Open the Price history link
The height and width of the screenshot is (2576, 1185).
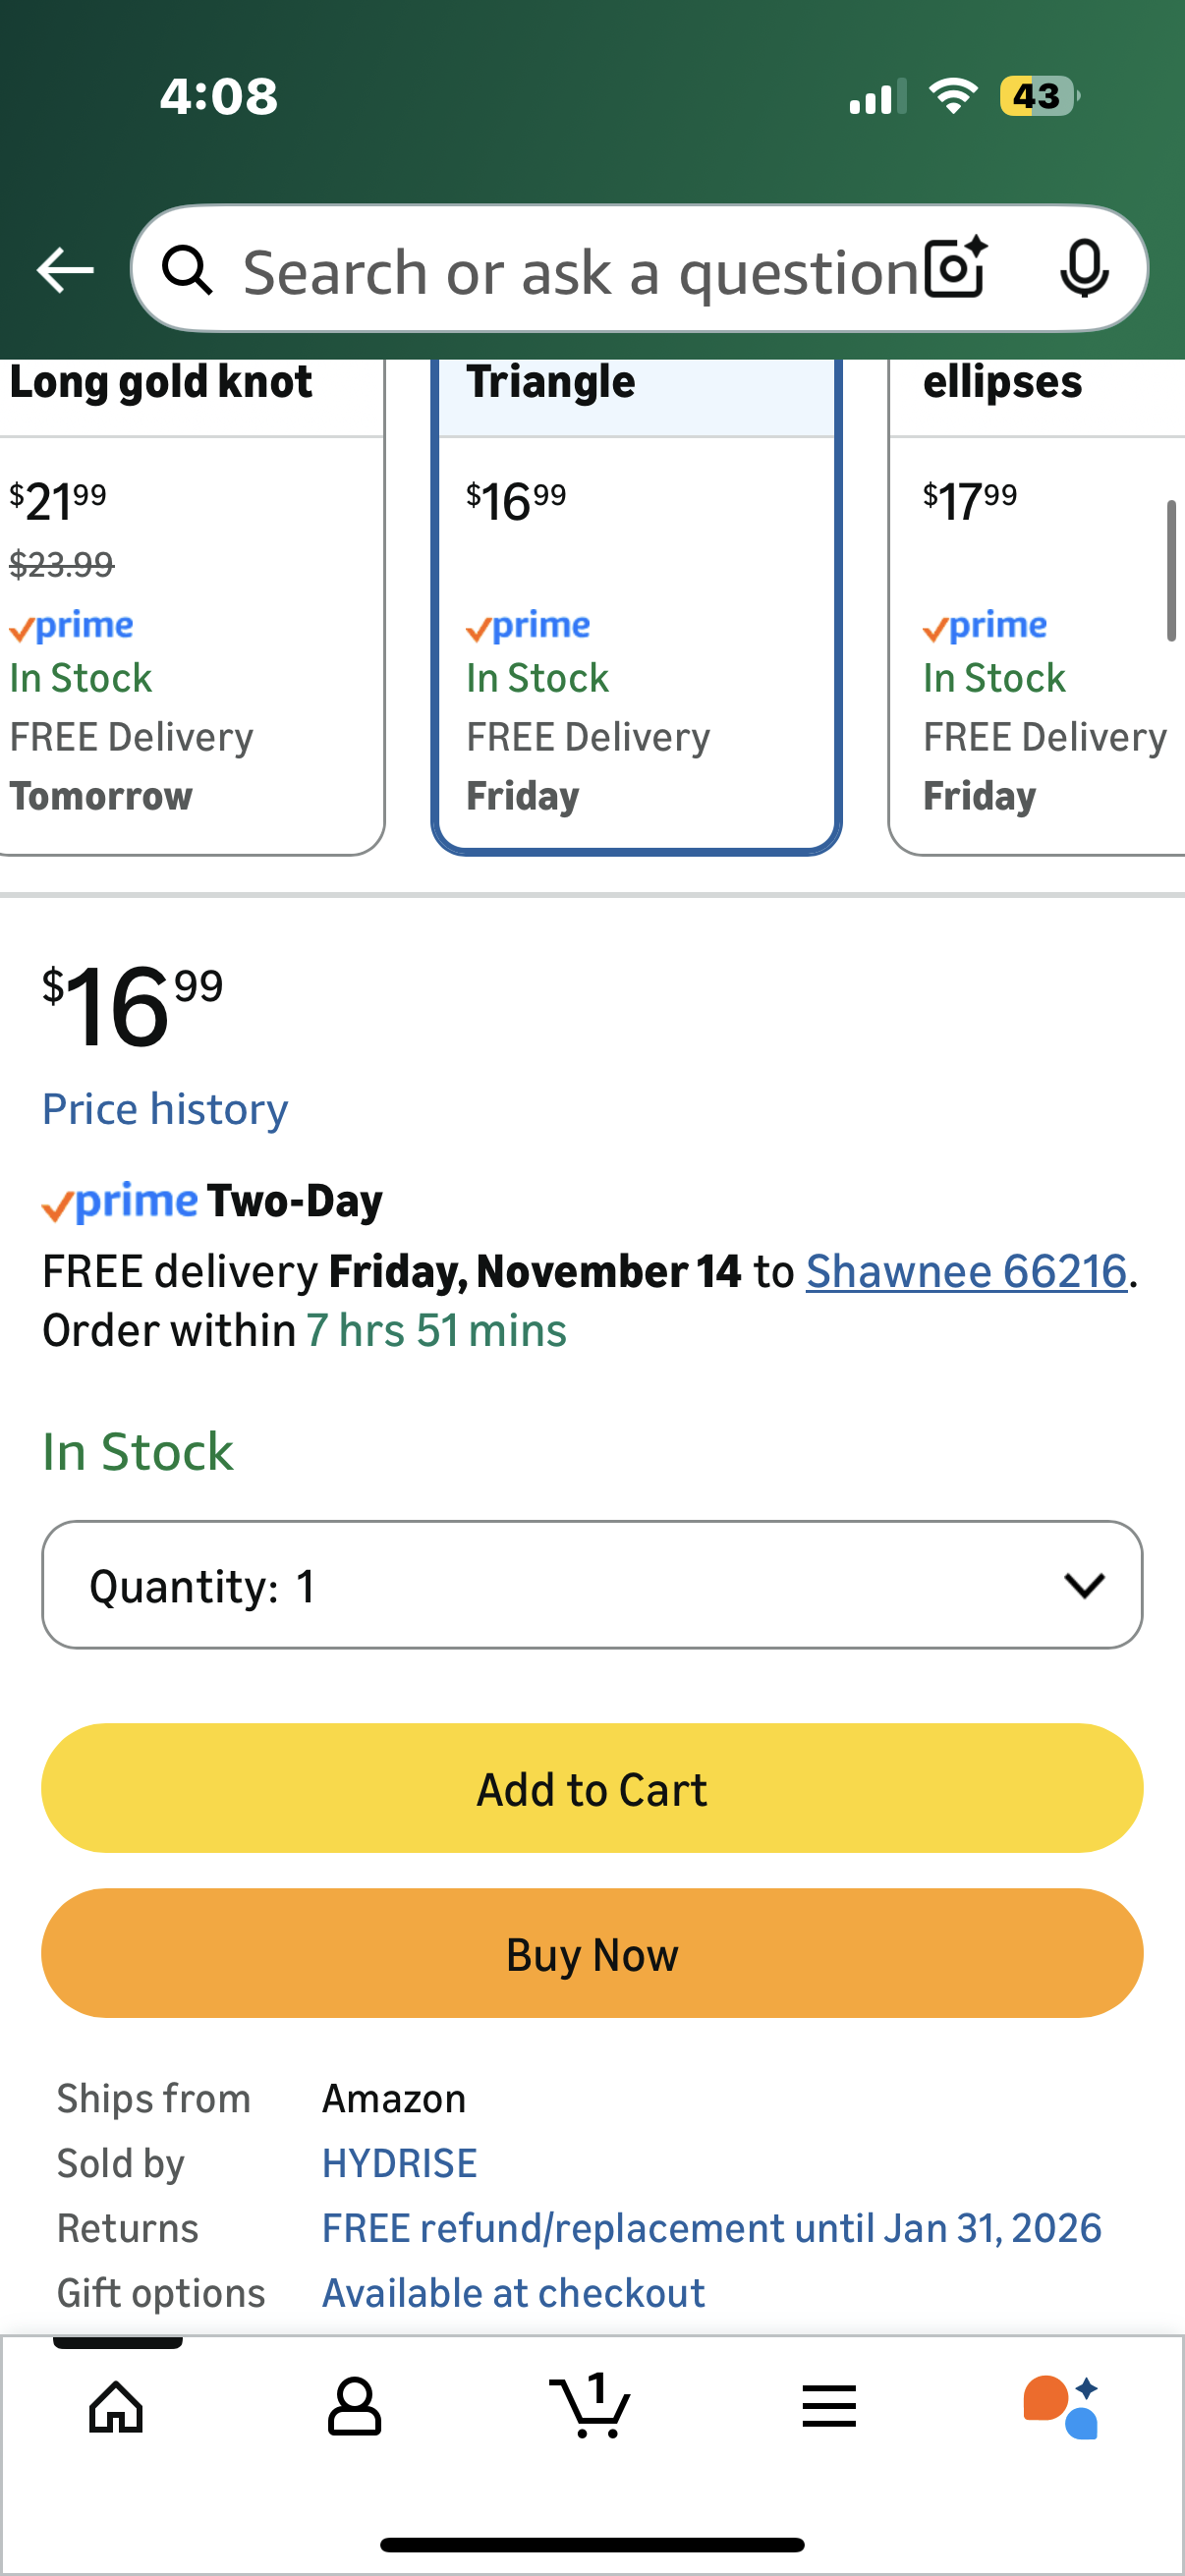[165, 1109]
